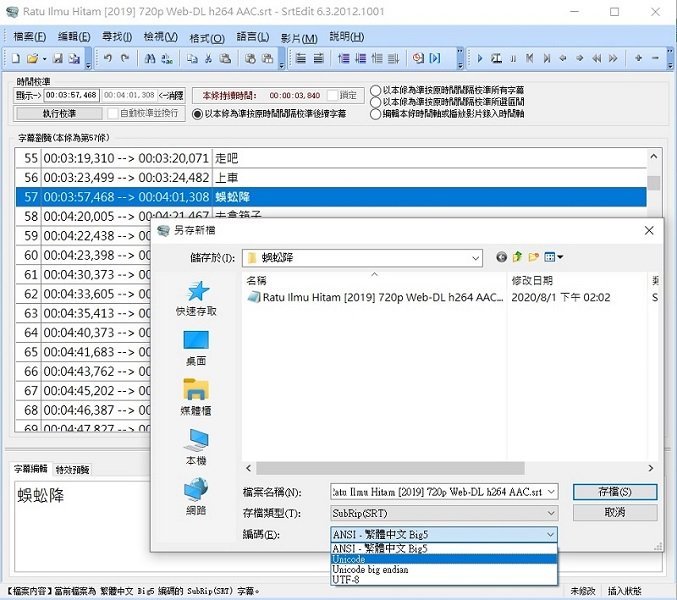Toggle 自動校準並換行 checkbox

point(113,114)
